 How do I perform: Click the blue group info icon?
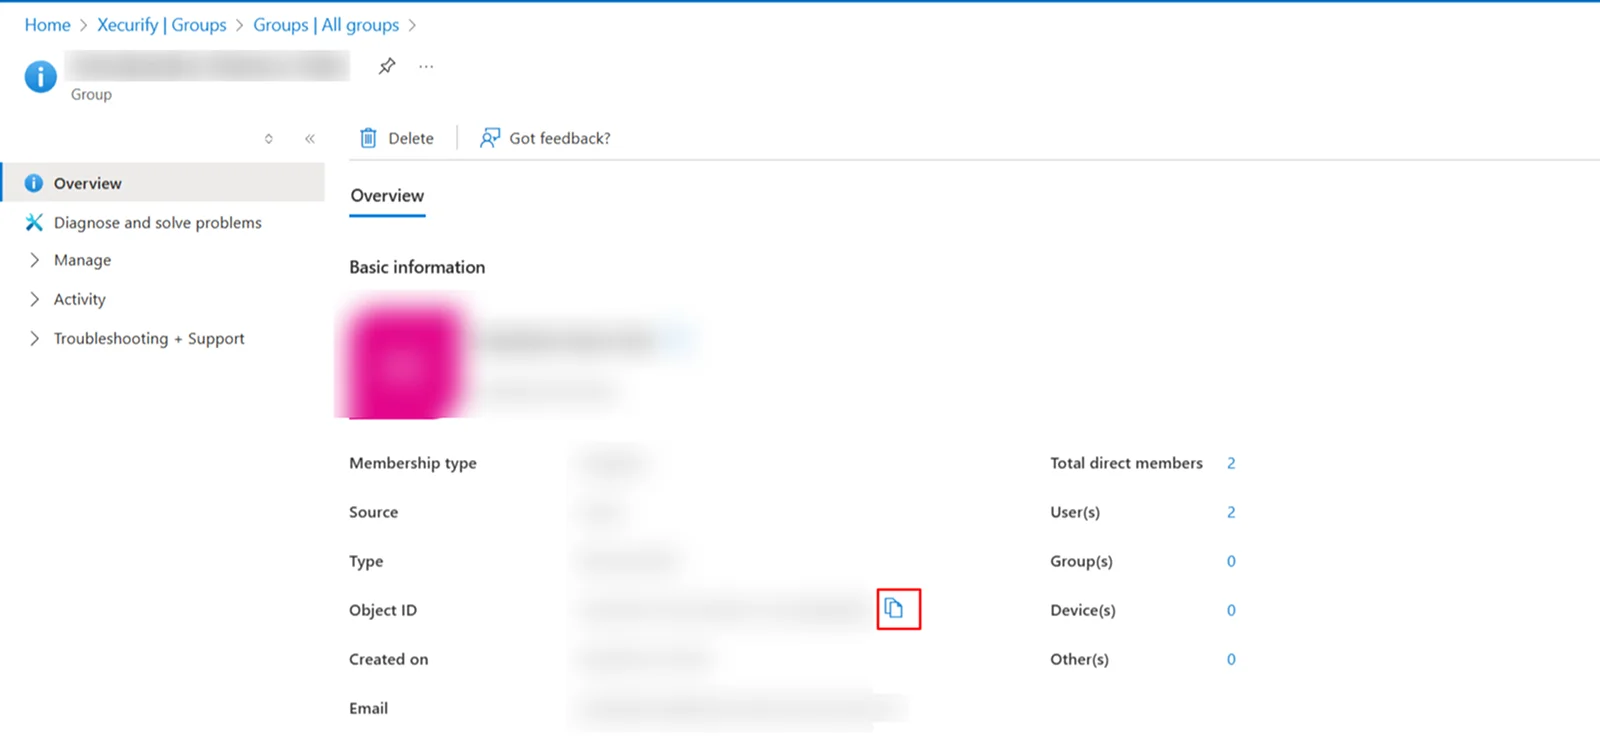point(40,76)
